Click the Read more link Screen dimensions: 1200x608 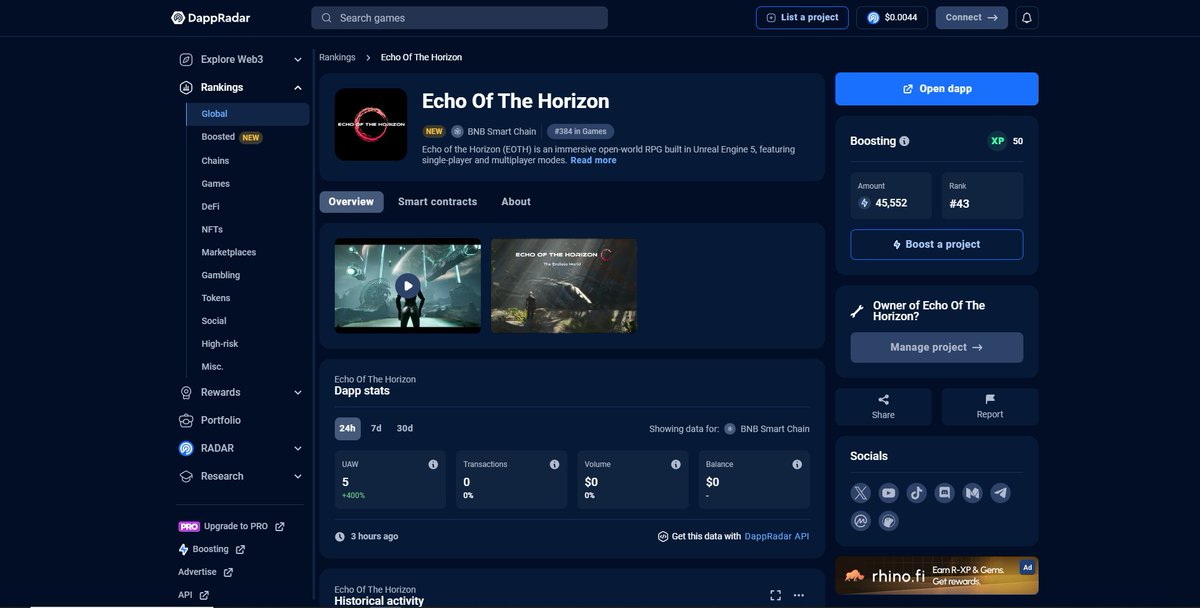[594, 160]
